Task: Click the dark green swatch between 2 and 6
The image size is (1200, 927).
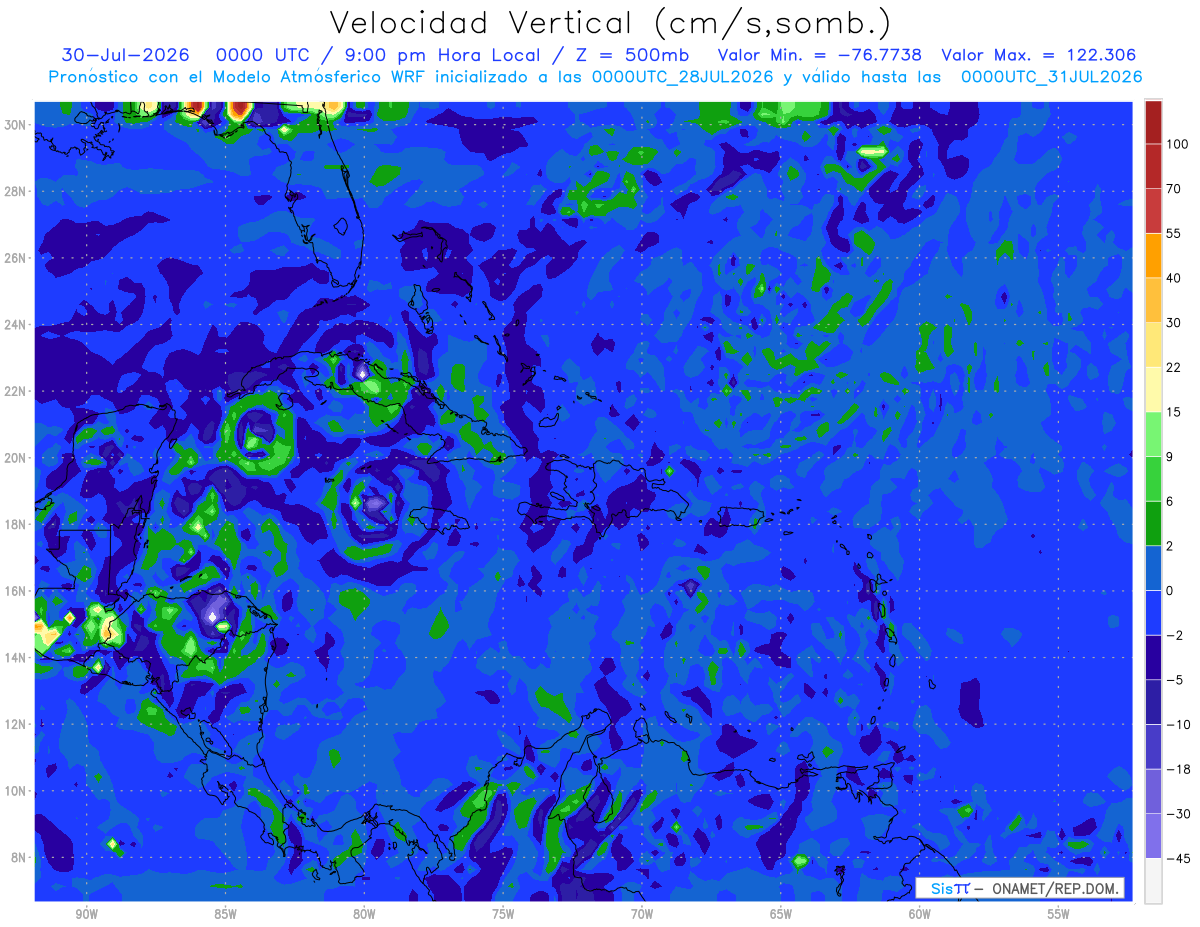Action: tap(1153, 523)
